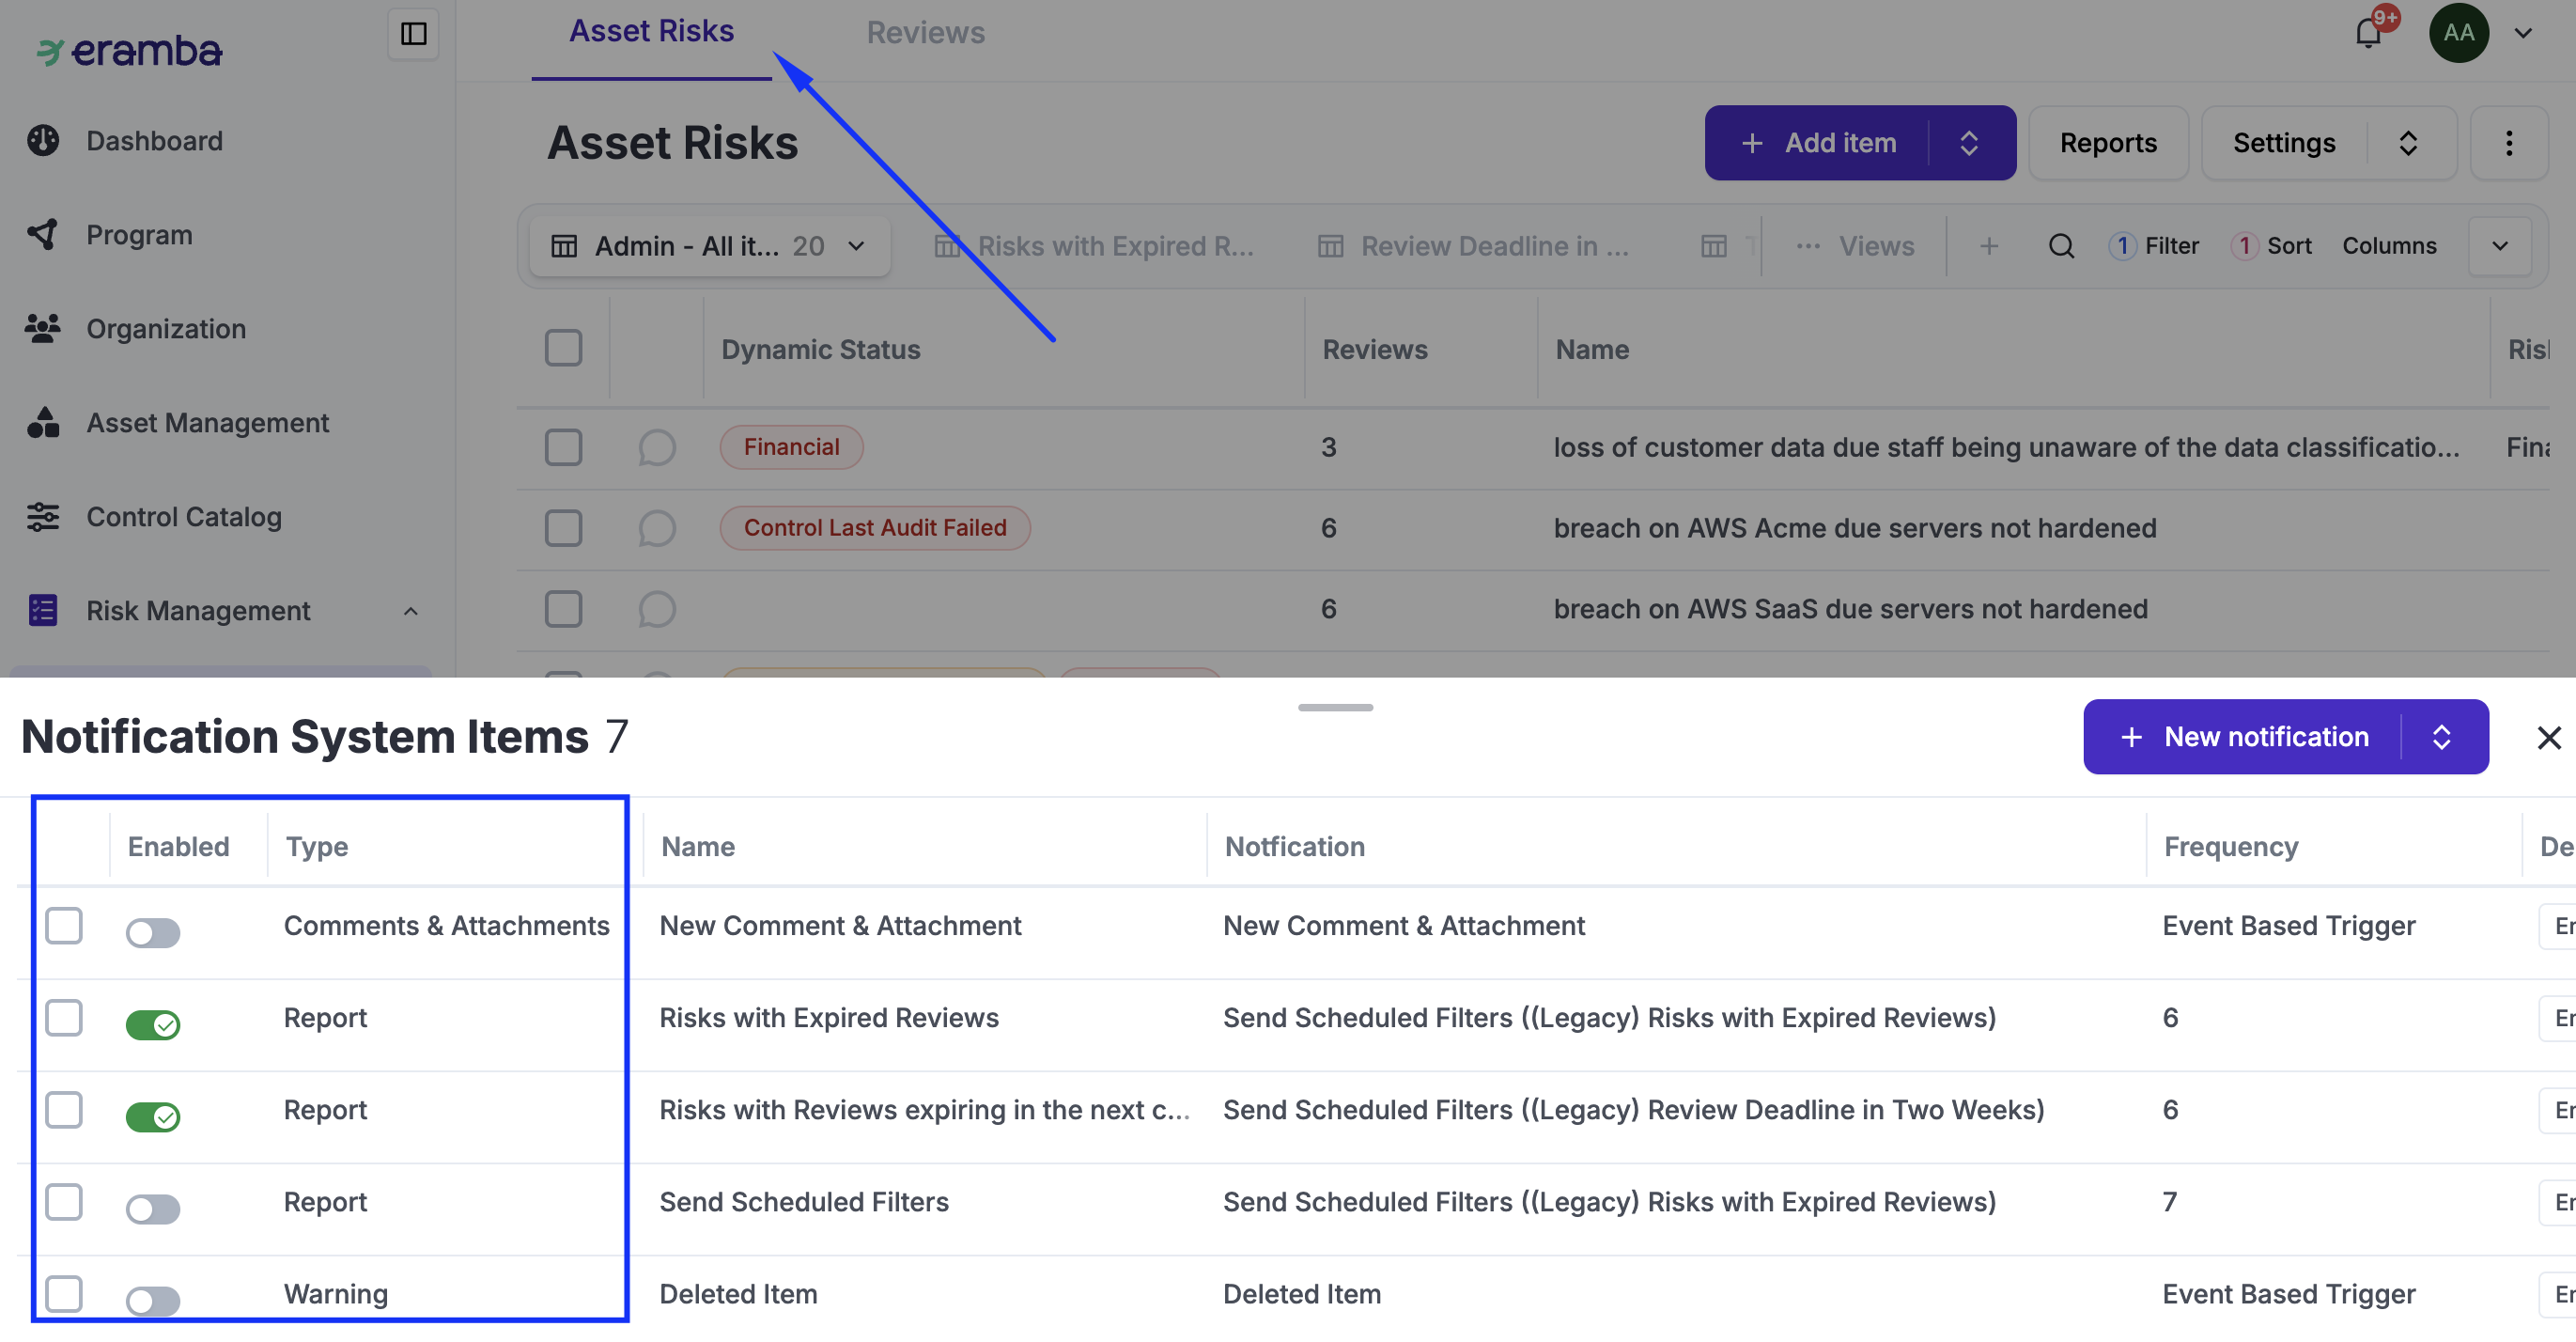Close the Notification System Items panel
Image resolution: width=2576 pixels, height=1342 pixels.
click(x=2548, y=738)
